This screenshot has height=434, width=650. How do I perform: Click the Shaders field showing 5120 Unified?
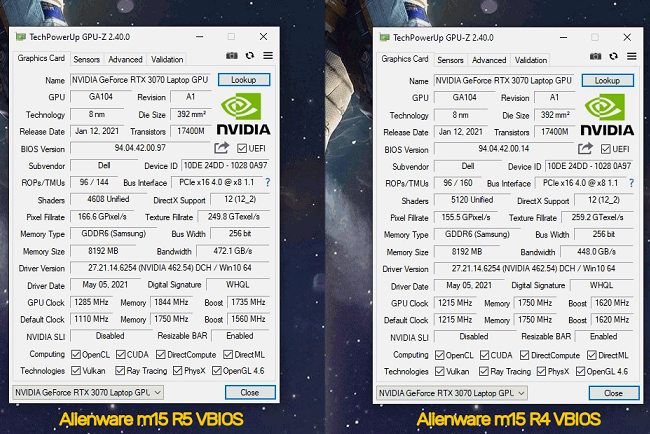click(x=472, y=200)
